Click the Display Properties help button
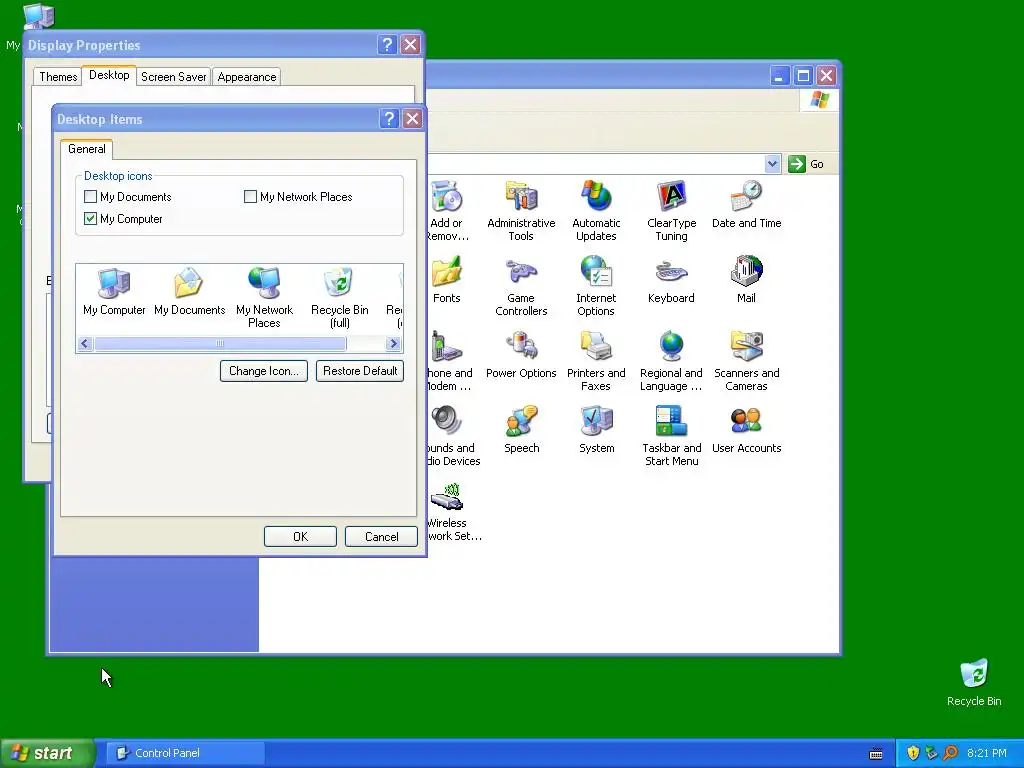Image resolution: width=1024 pixels, height=768 pixels. 387,44
